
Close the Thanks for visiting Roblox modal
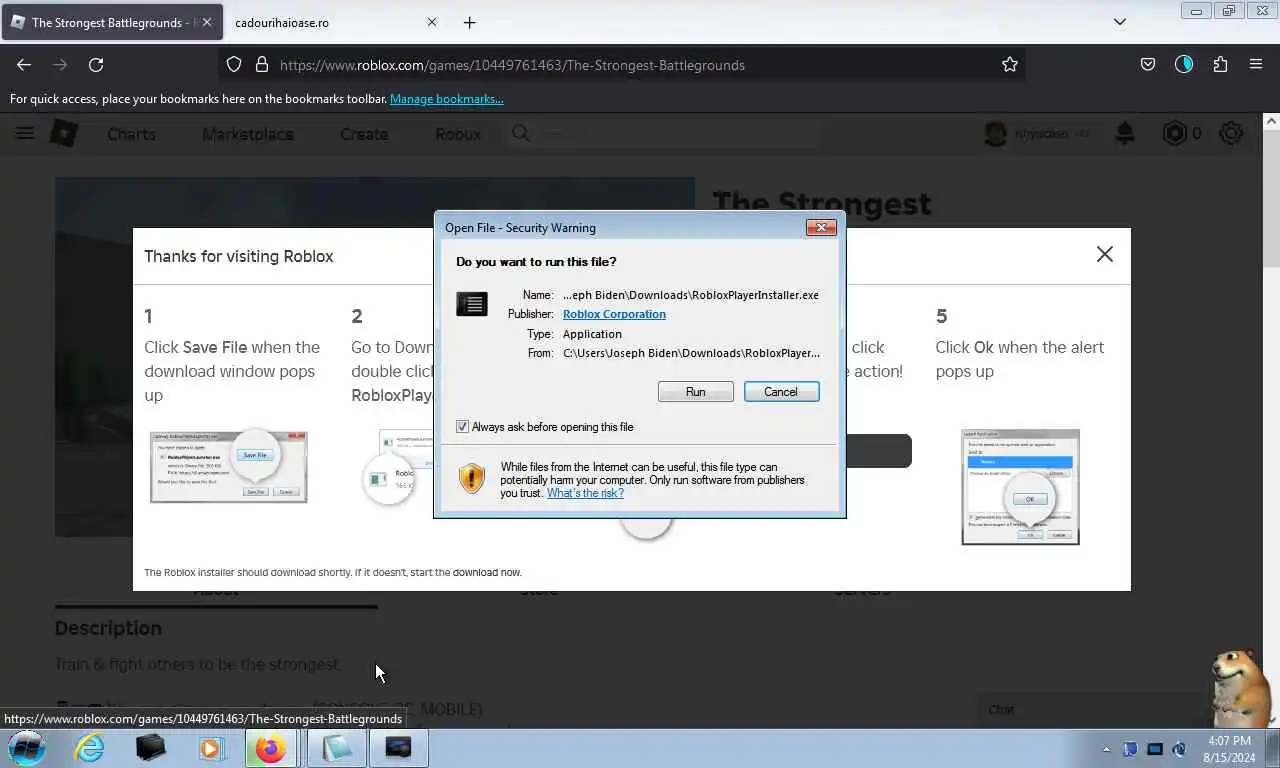point(1105,254)
